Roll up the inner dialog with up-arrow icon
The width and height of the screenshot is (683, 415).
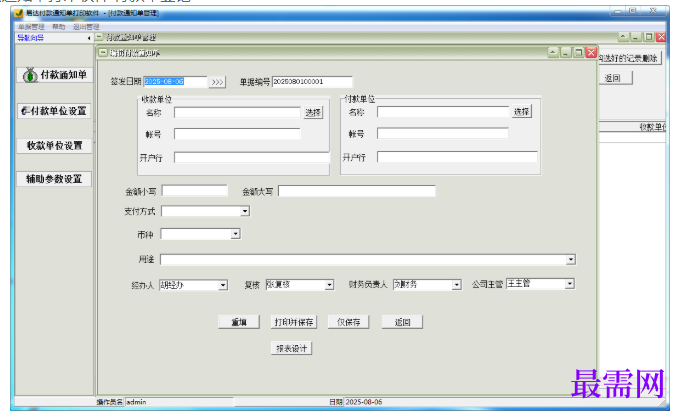click(553, 53)
